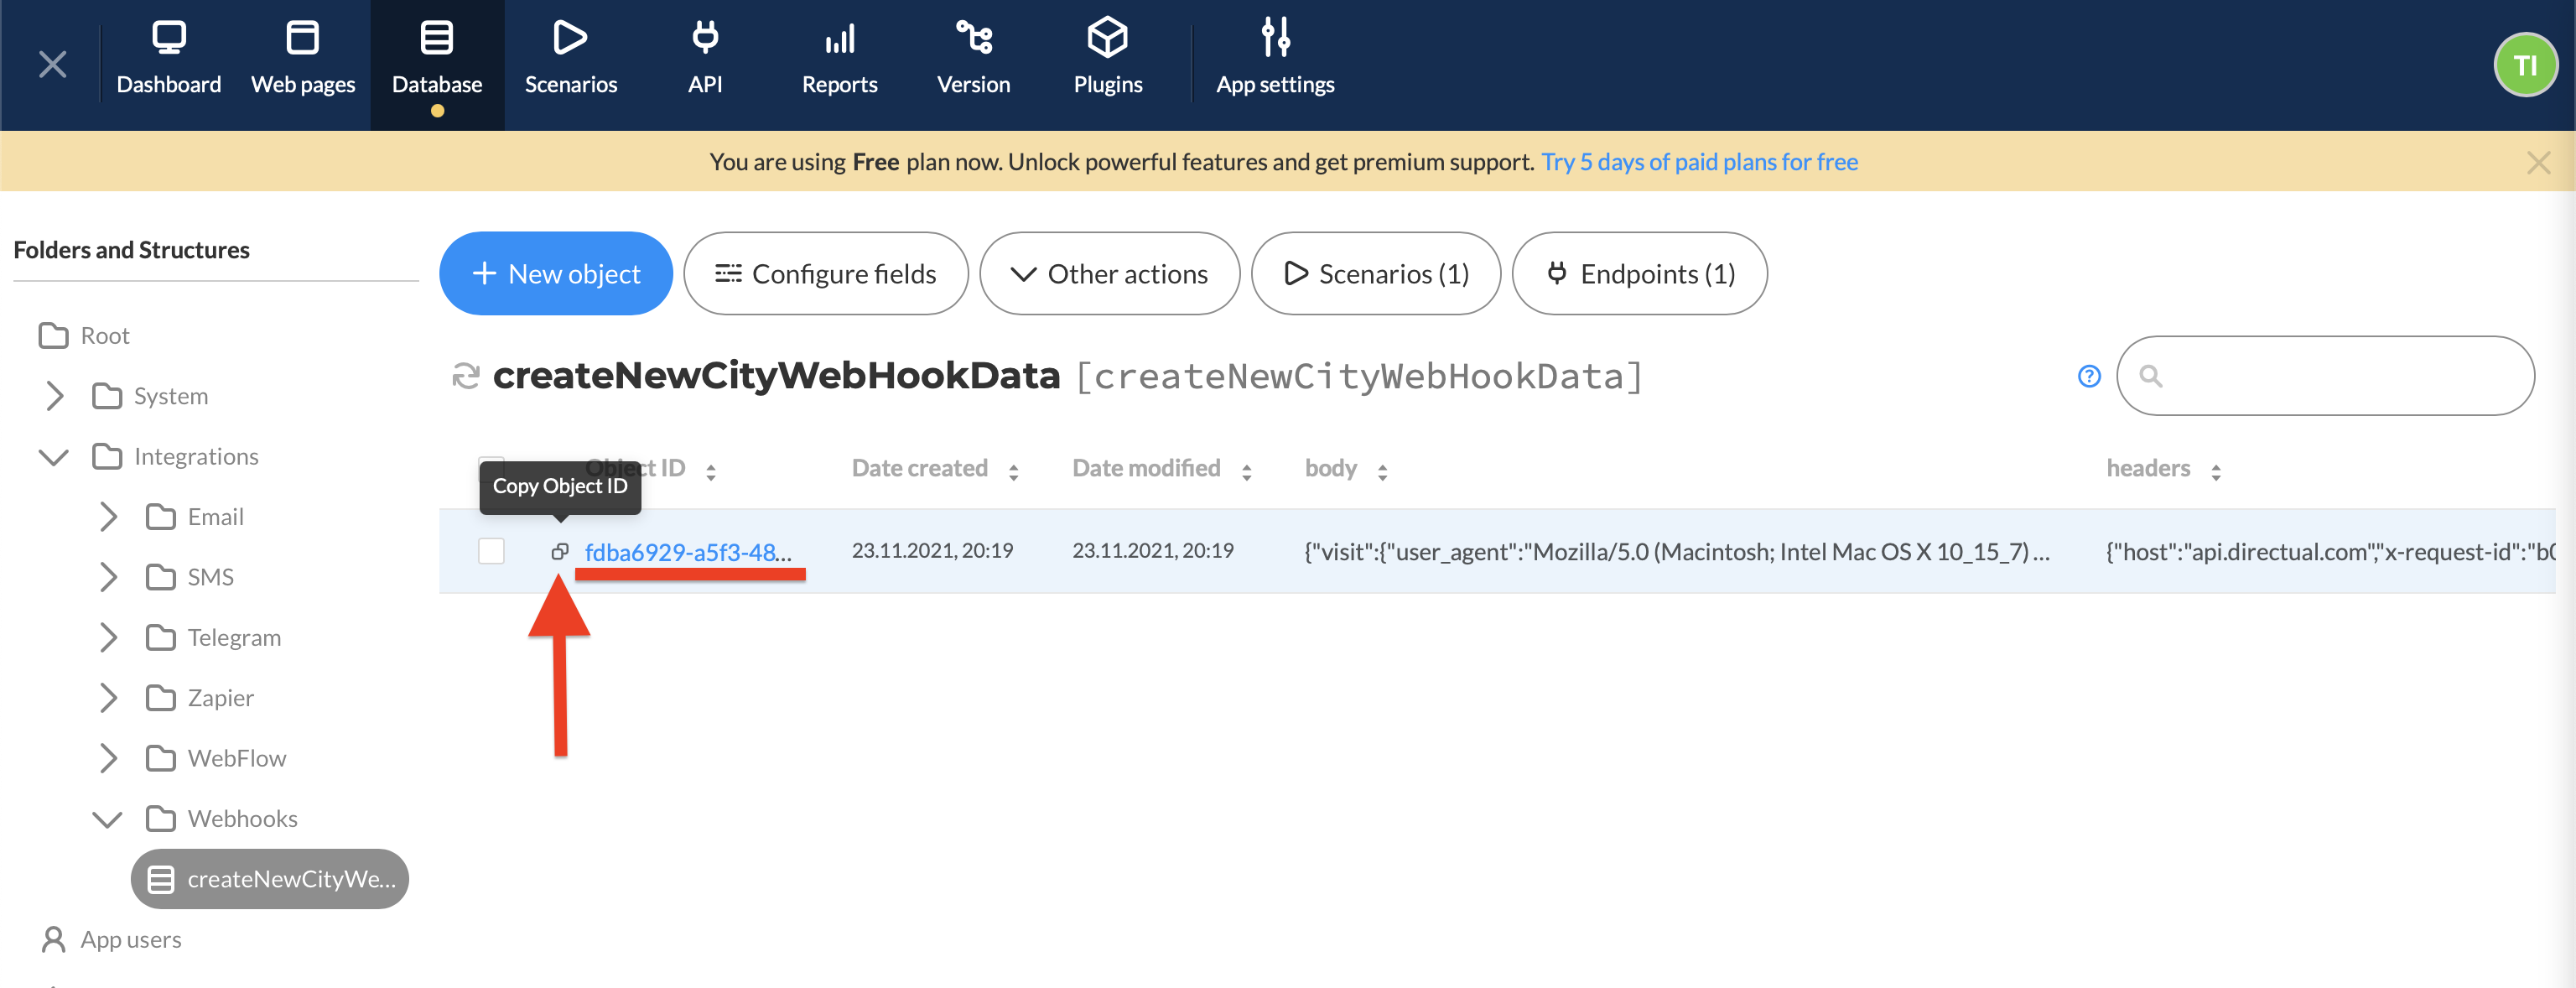
Task: Go to Web pages section
Action: coord(303,59)
